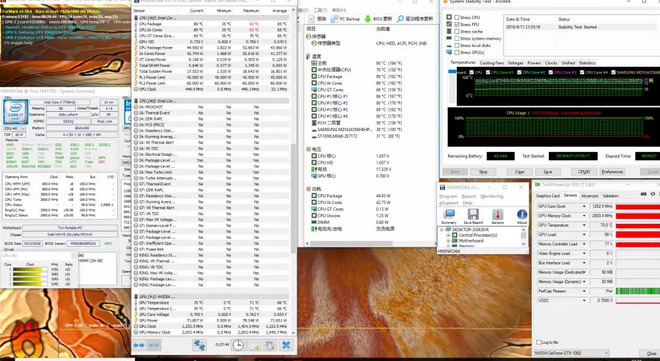
Task: Open the Graphics Card tab in GPU-Z
Action: point(547,196)
